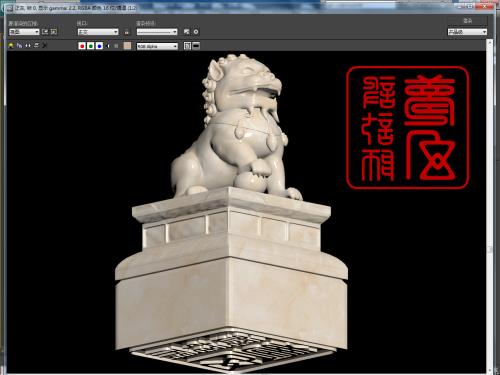The width and height of the screenshot is (500, 375).
Task: Toggle the green channel display
Action: pos(90,46)
